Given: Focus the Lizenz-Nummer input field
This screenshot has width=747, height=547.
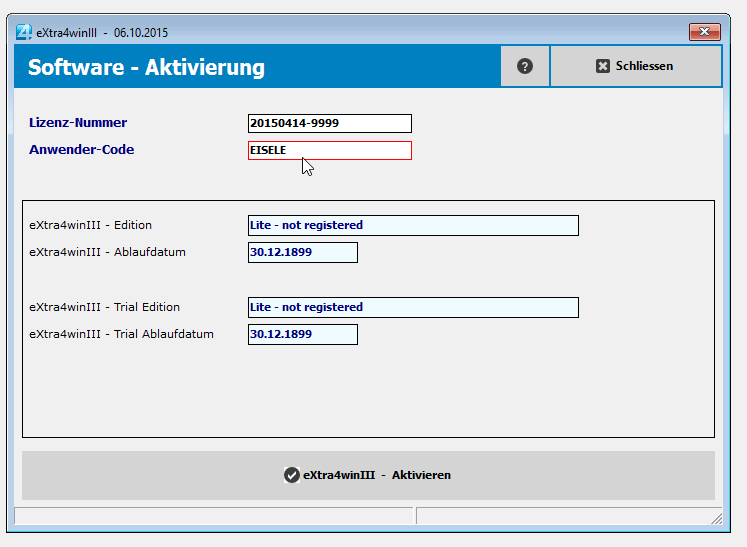Looking at the screenshot, I should (329, 123).
